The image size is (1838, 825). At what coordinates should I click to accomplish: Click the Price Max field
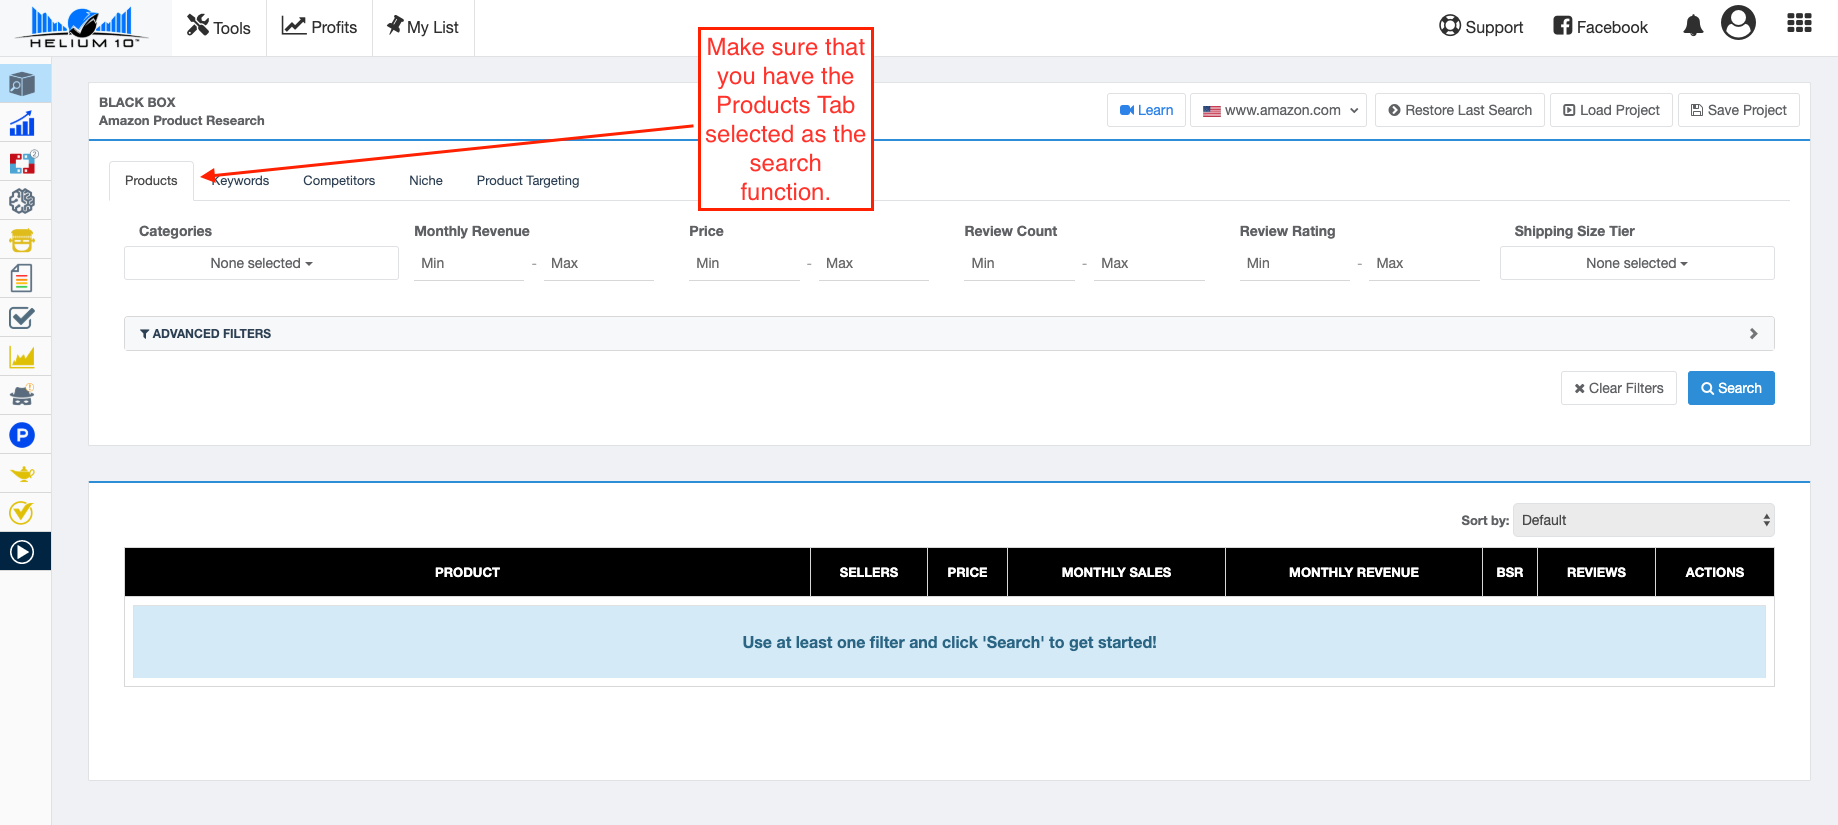pyautogui.click(x=874, y=263)
